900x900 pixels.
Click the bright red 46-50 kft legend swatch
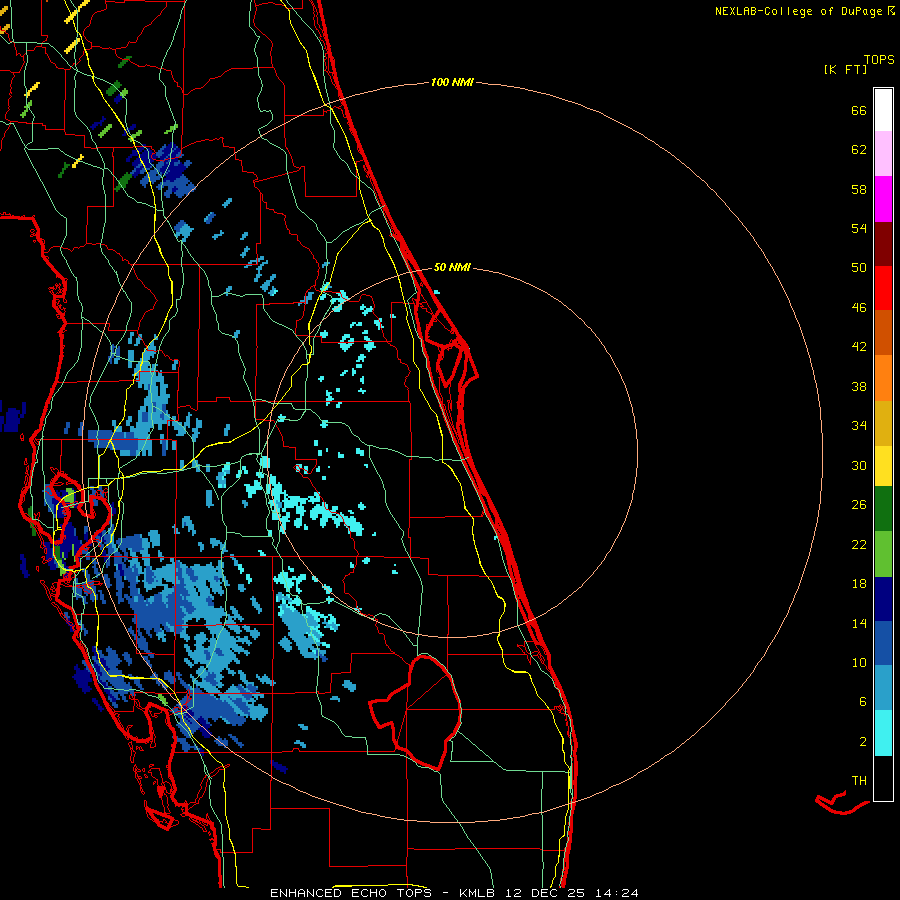tap(883, 288)
